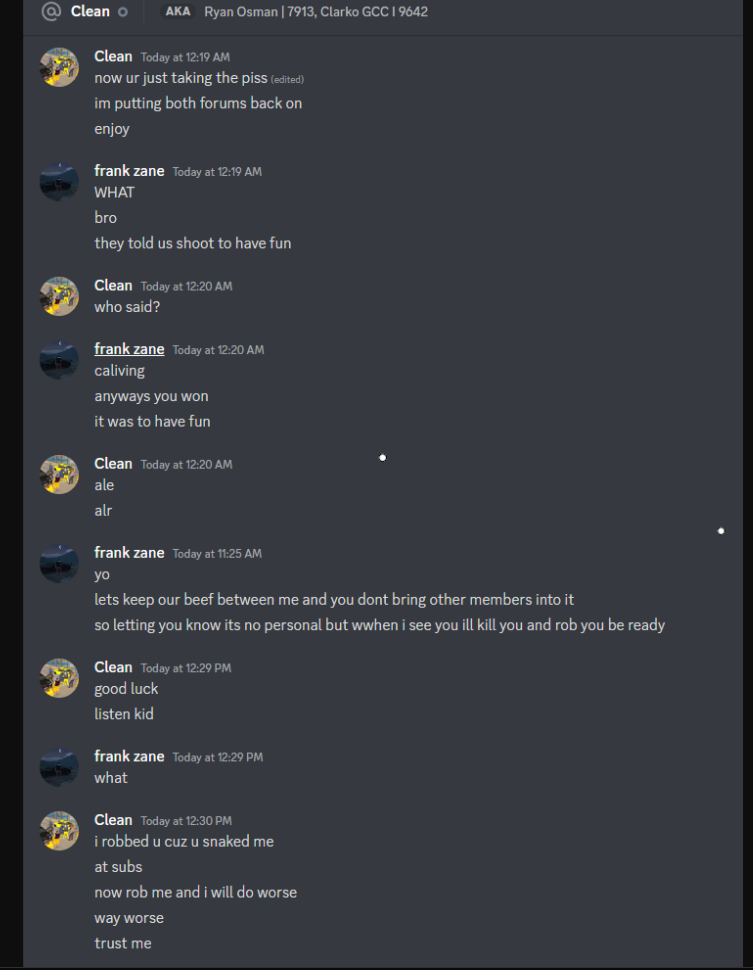Screen dimensions: 753x970
Task: Open frank zane's avatar beside the WHAT message
Action: click(59, 182)
